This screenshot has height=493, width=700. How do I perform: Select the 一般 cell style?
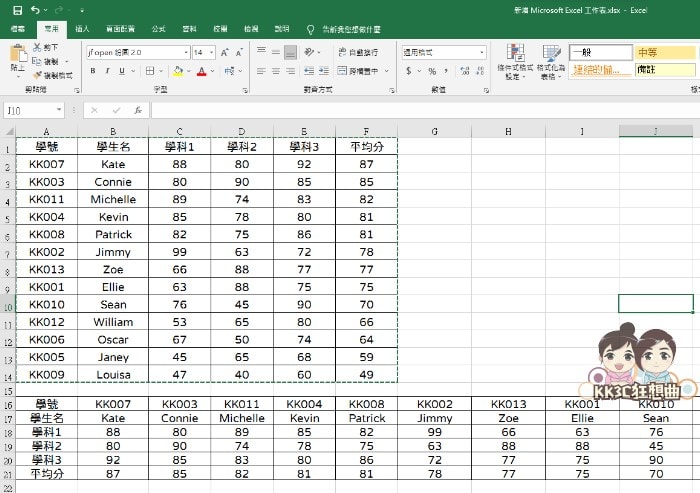pos(601,52)
